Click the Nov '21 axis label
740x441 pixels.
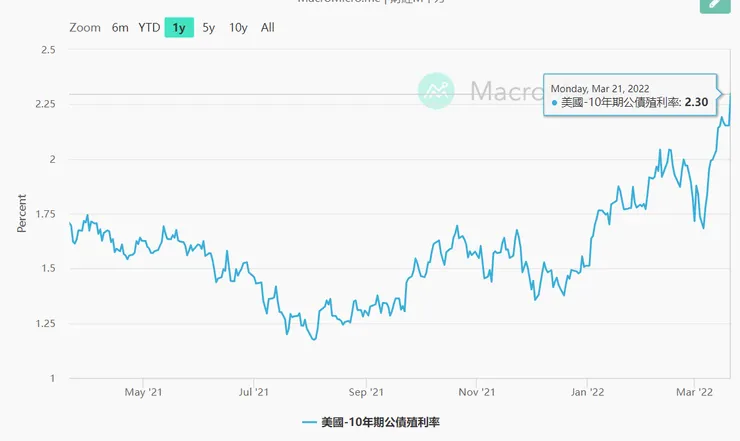coord(477,392)
